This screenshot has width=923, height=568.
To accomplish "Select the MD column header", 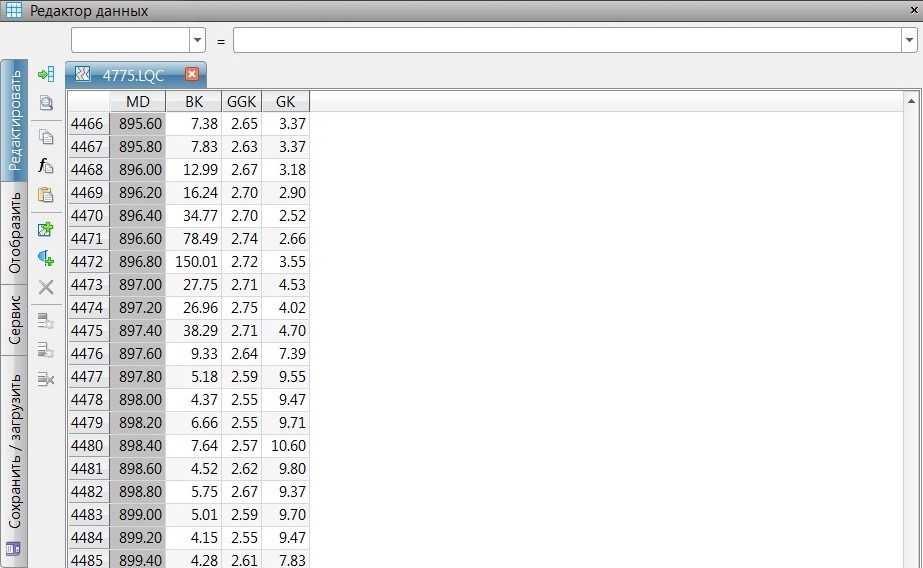I will coord(138,102).
